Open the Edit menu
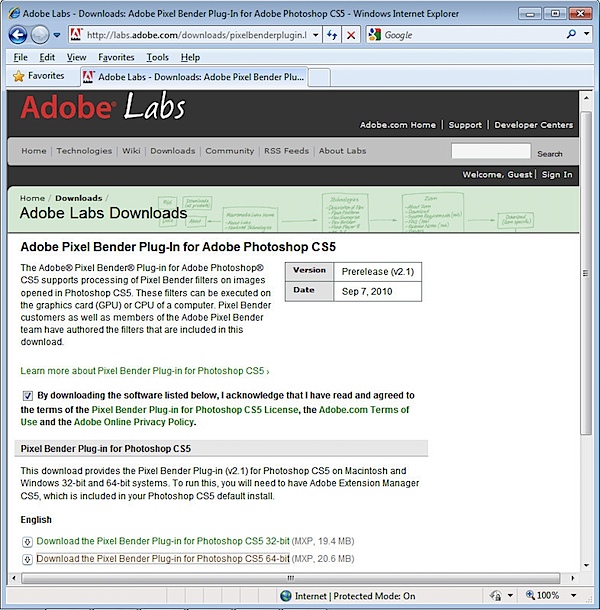Viewport: 600px width, 610px height. [47, 57]
